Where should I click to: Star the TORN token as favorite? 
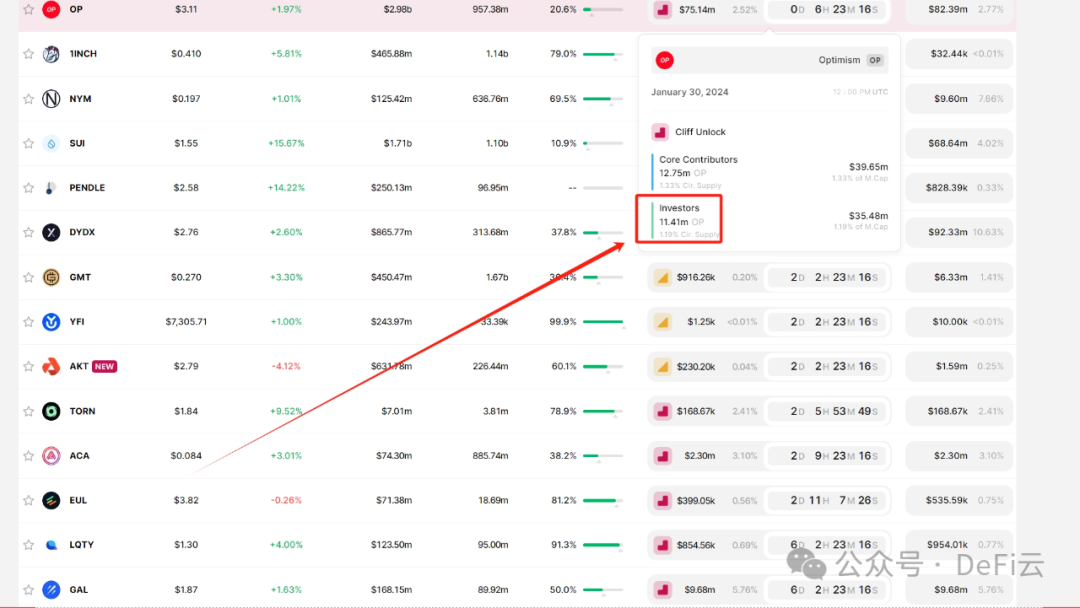(28, 411)
